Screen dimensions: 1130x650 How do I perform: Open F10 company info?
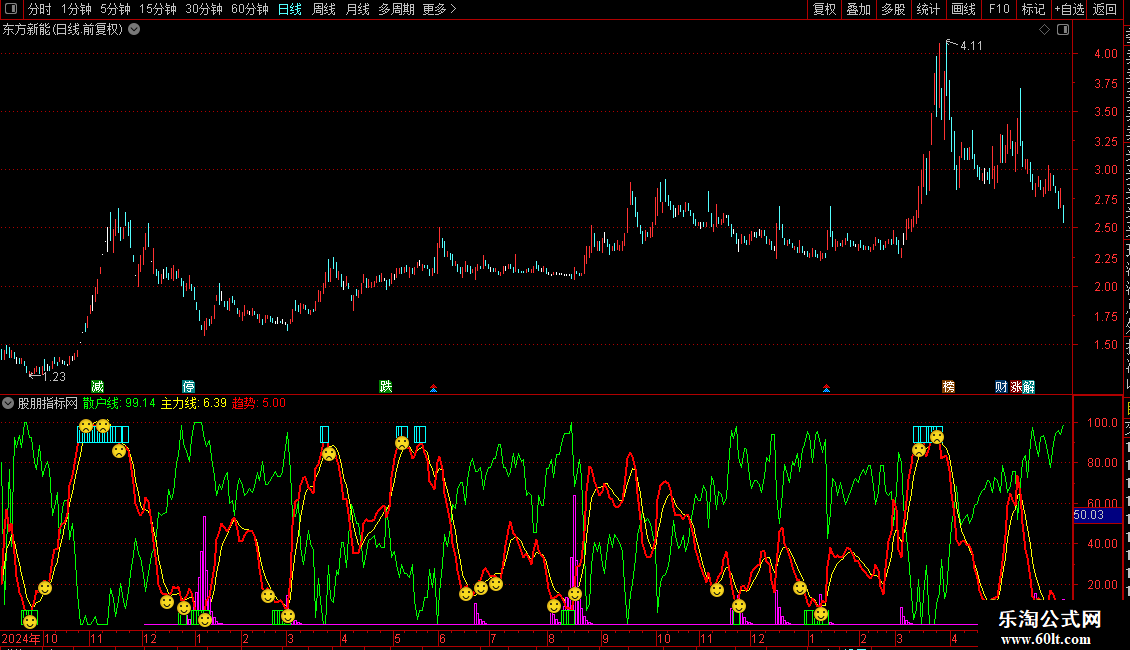click(x=999, y=9)
